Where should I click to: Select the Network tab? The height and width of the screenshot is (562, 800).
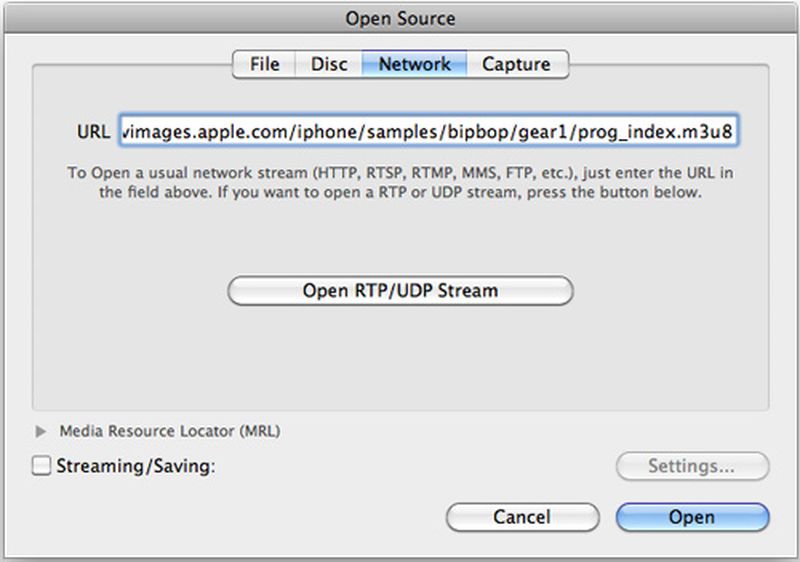tap(414, 64)
